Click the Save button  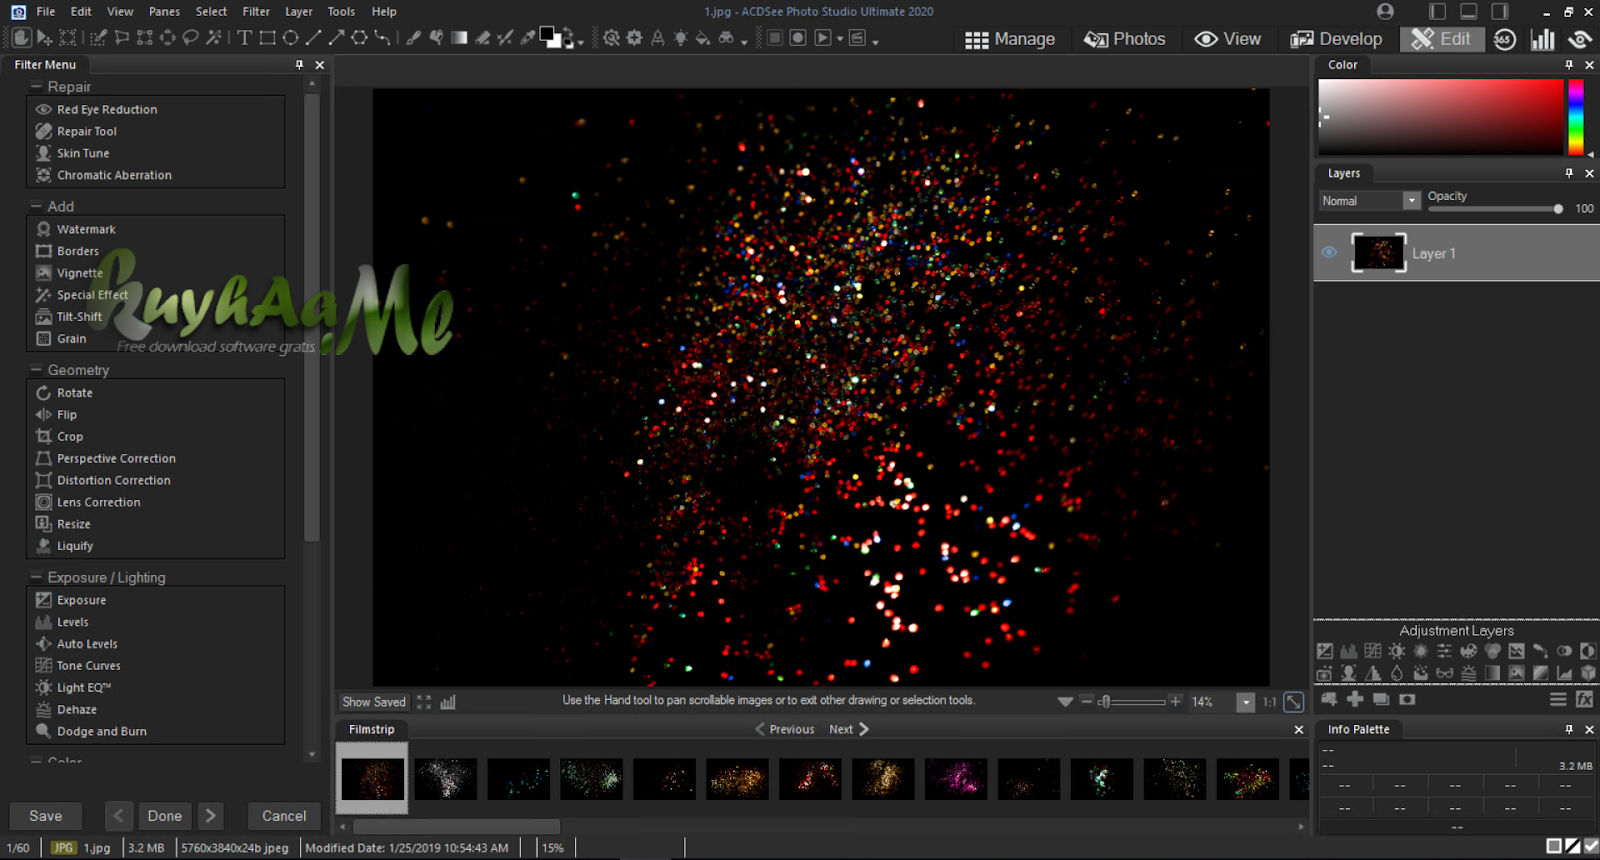point(45,816)
